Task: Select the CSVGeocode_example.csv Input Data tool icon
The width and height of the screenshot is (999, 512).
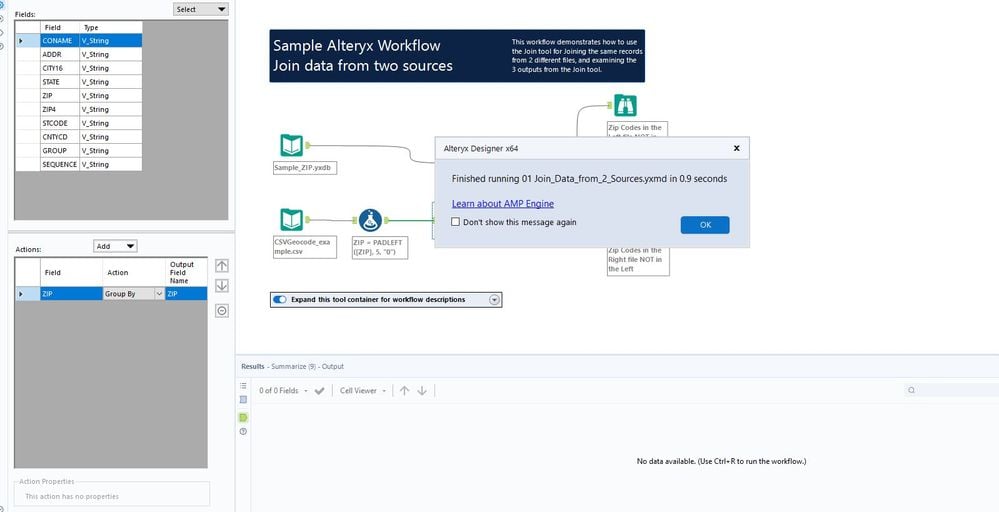Action: coord(292,220)
